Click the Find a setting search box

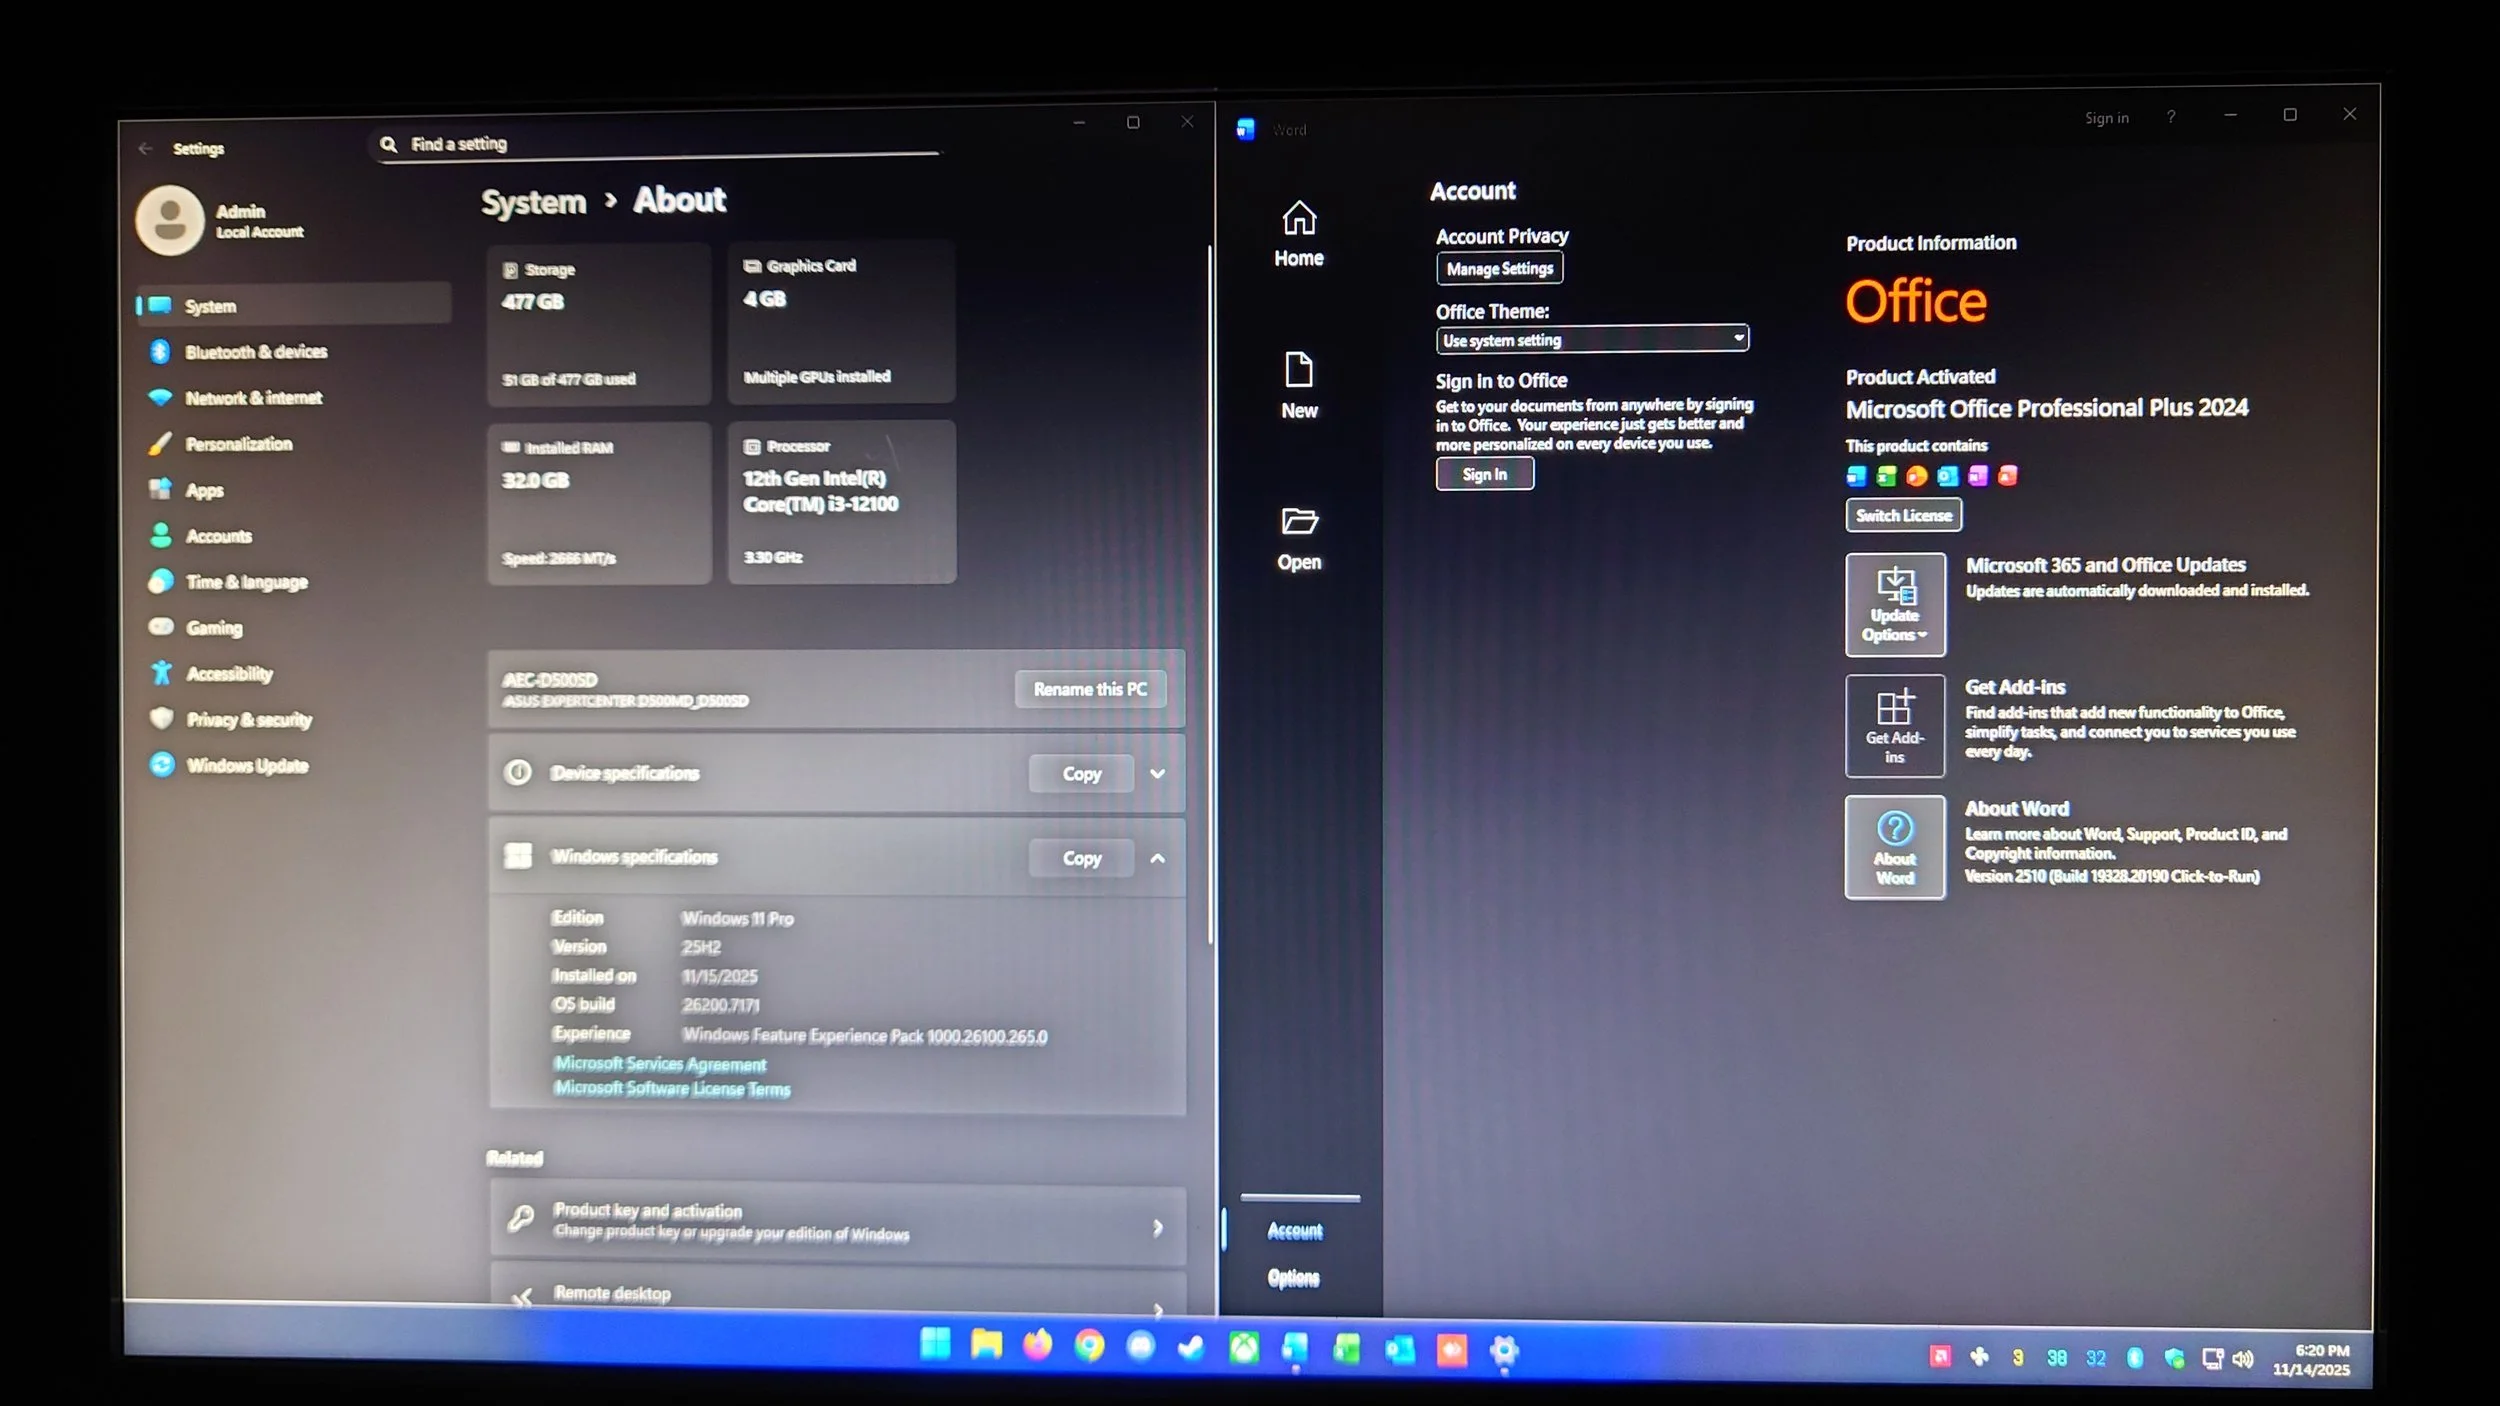point(660,145)
